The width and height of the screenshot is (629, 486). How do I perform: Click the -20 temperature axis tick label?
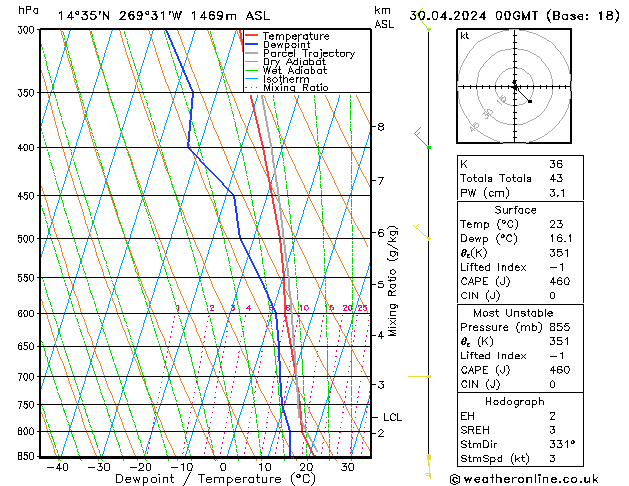[140, 467]
